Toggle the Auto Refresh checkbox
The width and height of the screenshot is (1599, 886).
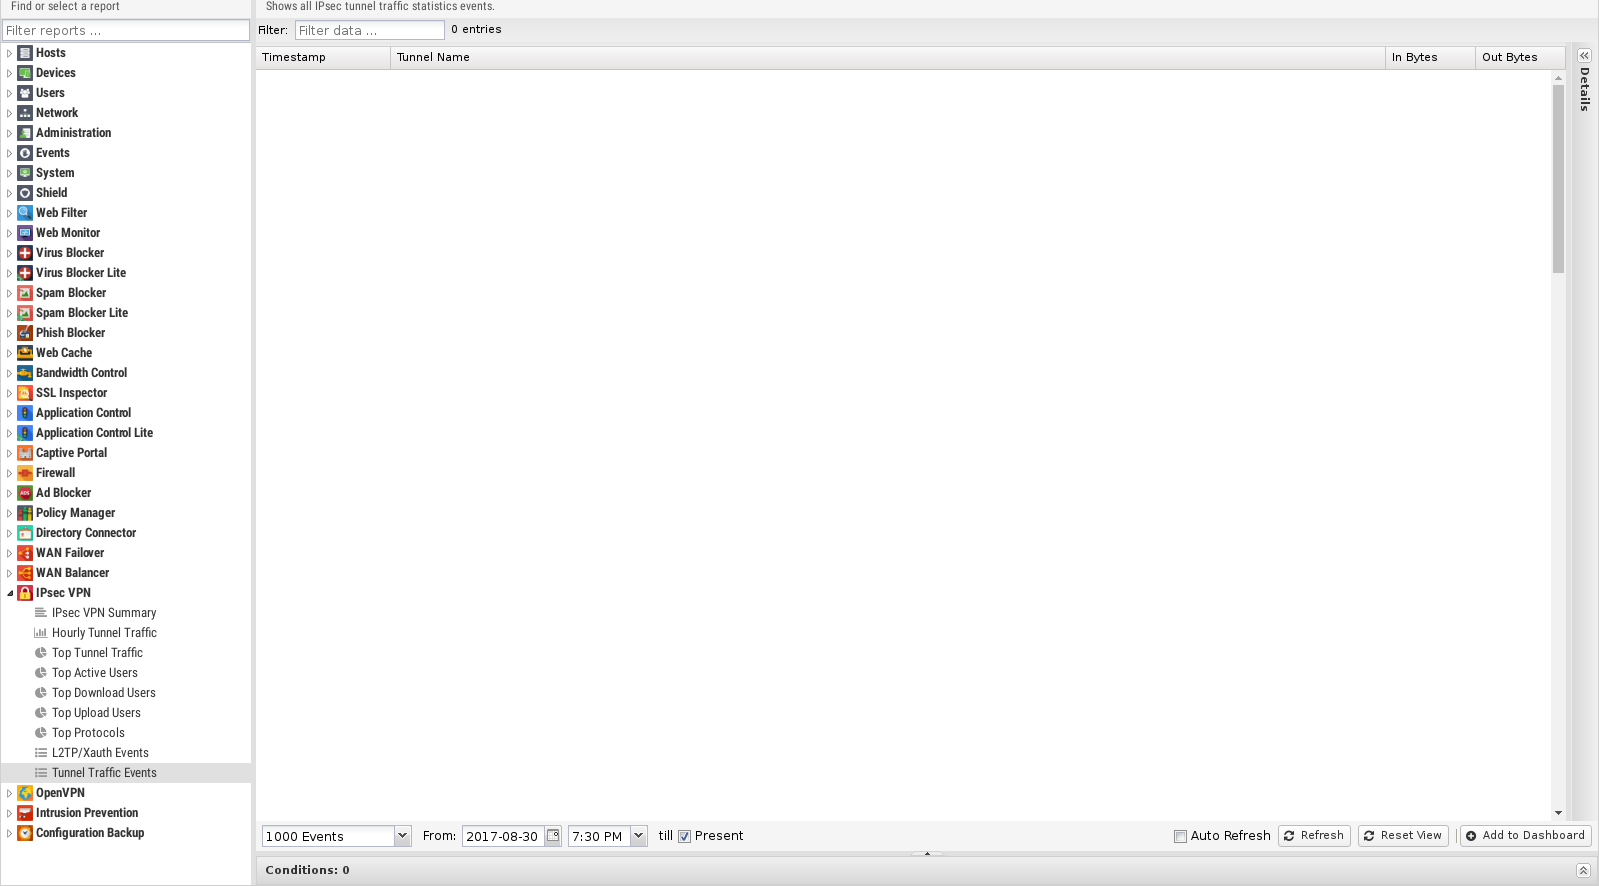[1180, 836]
